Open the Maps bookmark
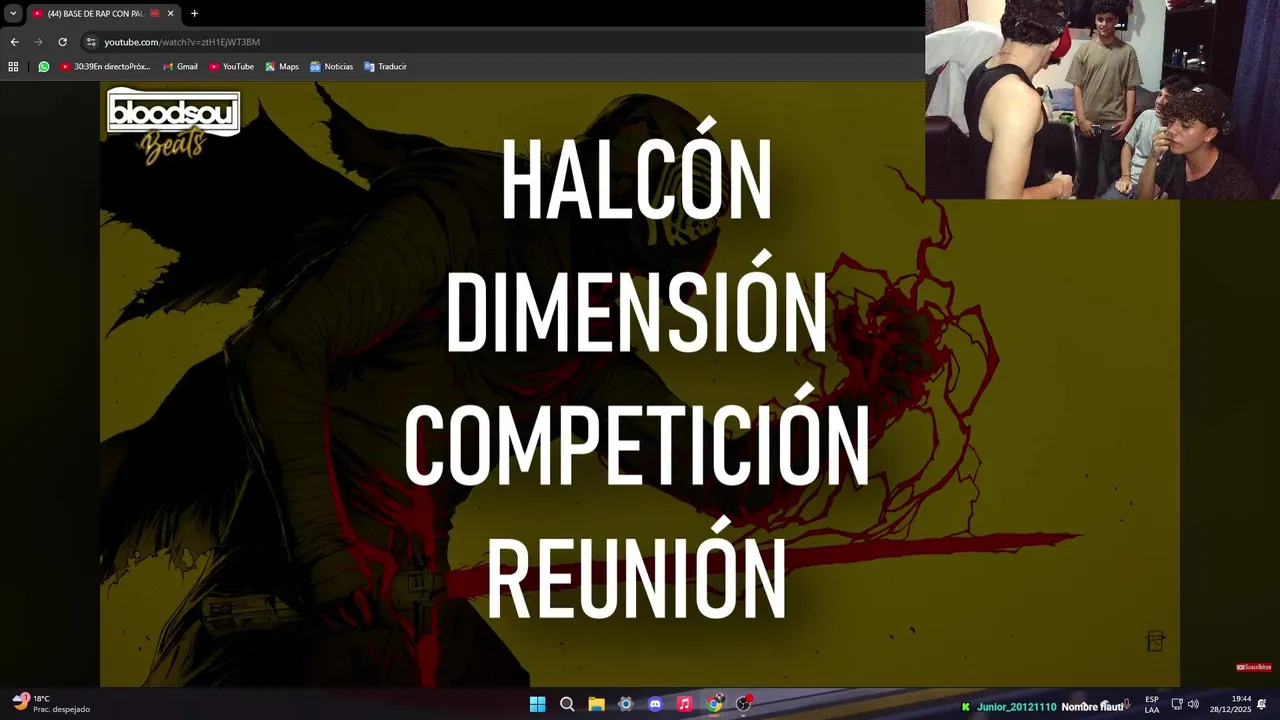Viewport: 1280px width, 720px height. (282, 67)
